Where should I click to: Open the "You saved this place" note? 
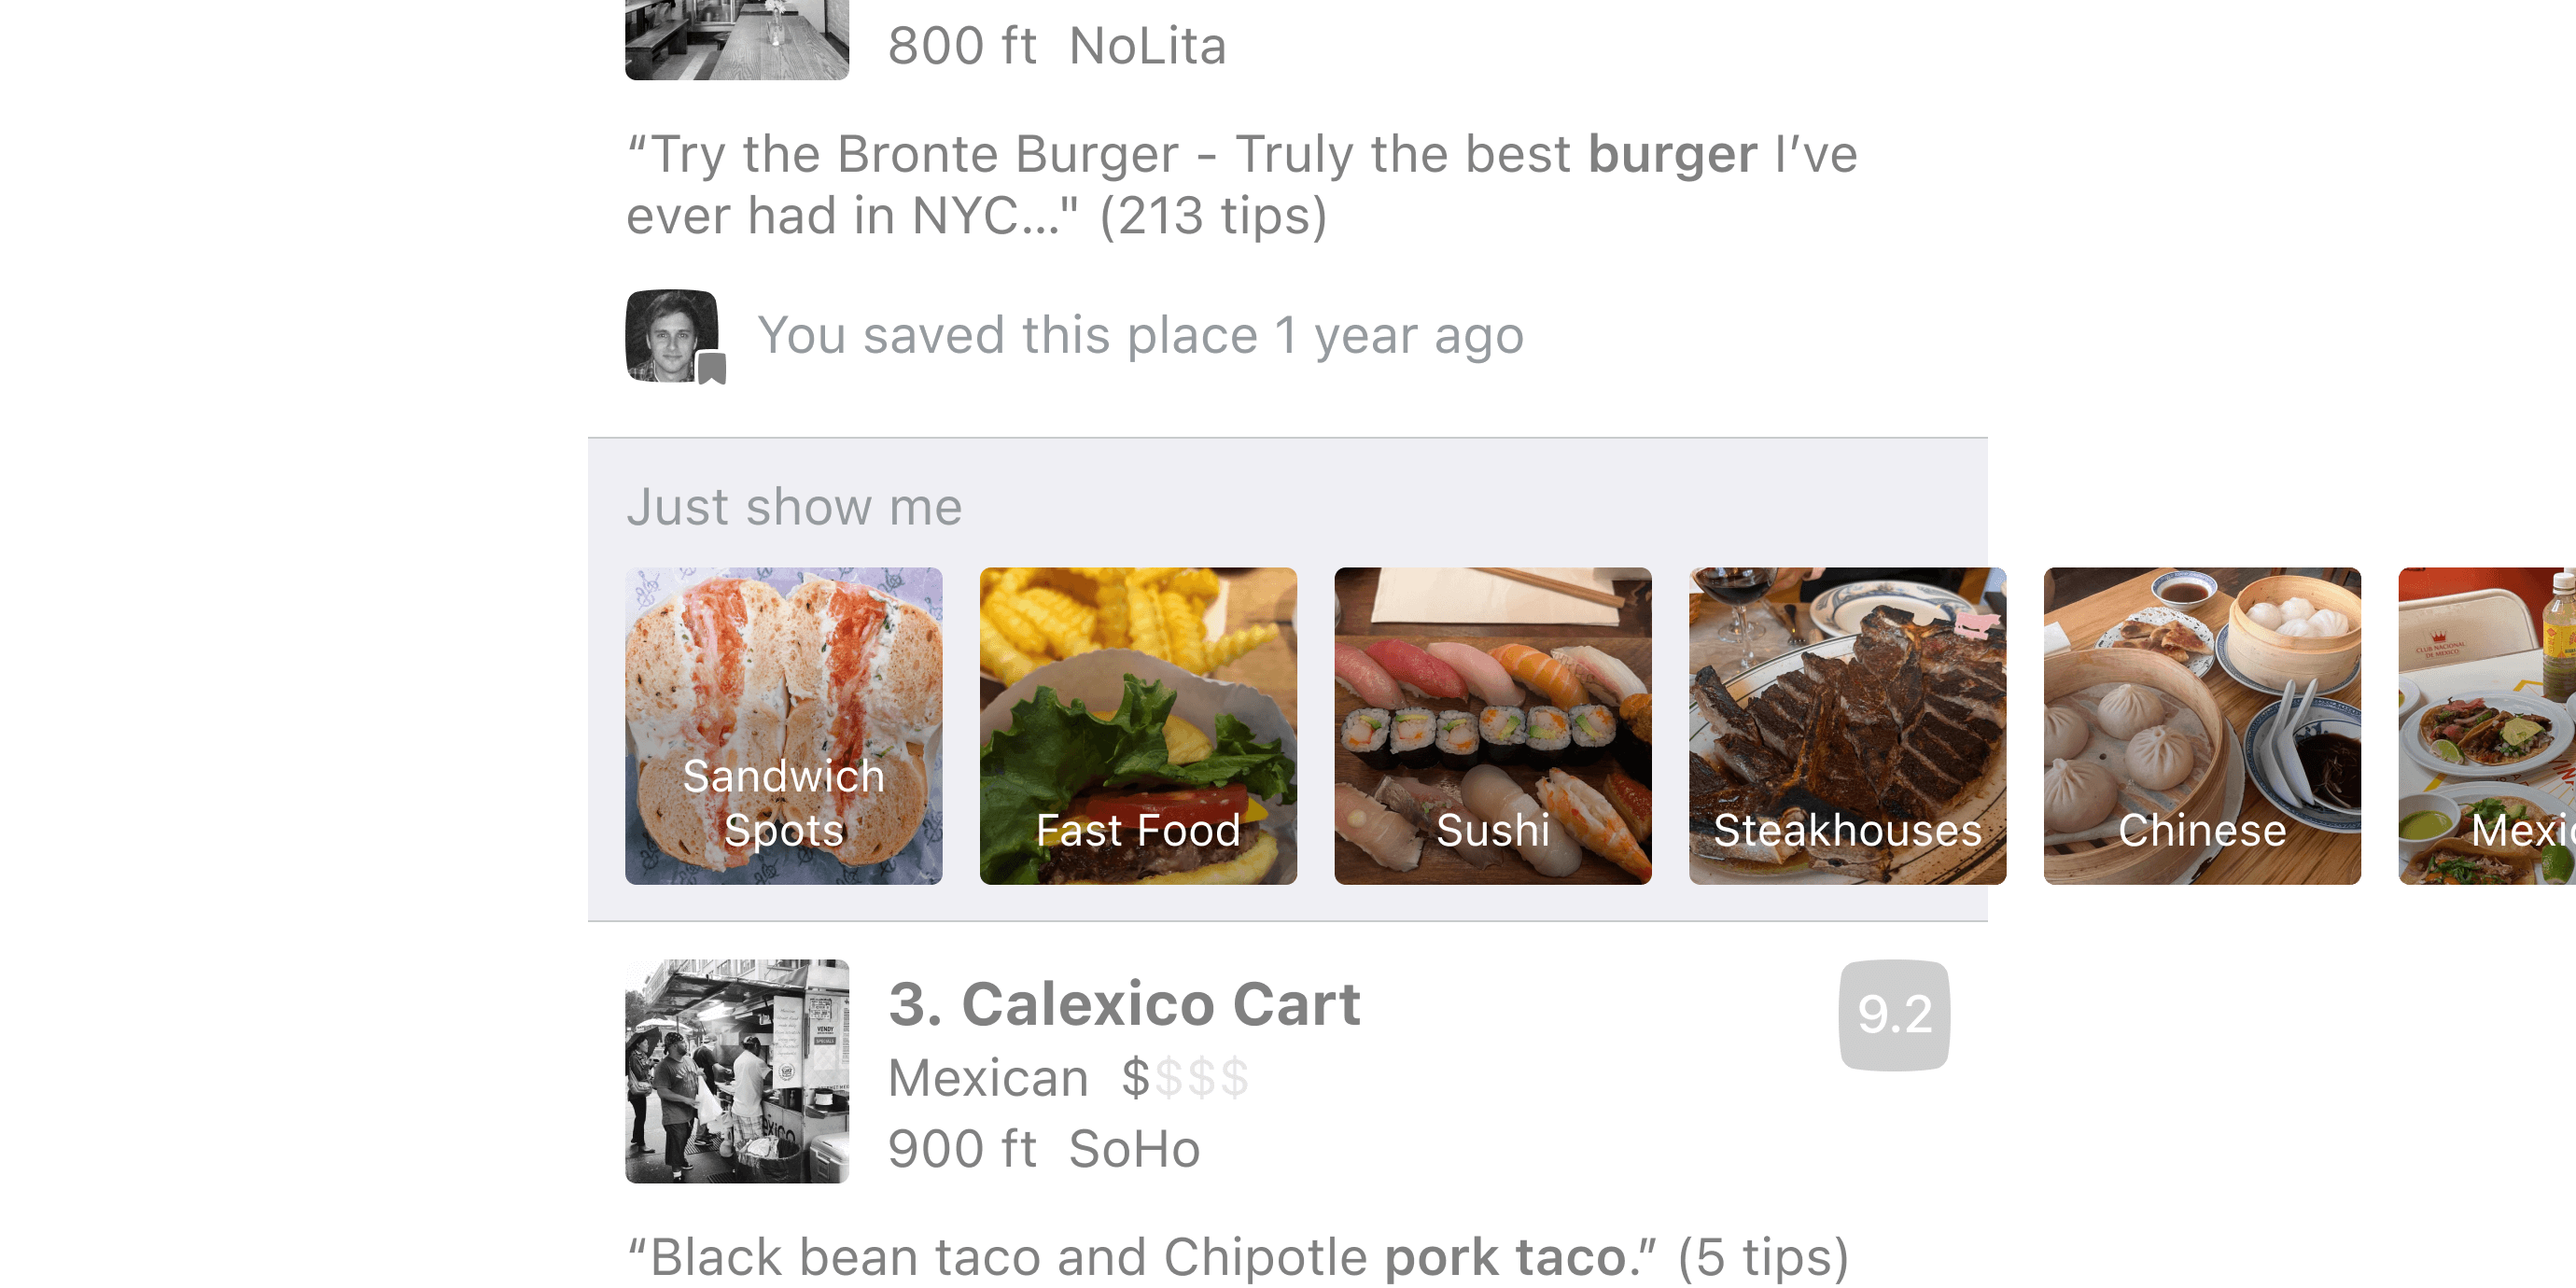[x=1140, y=335]
